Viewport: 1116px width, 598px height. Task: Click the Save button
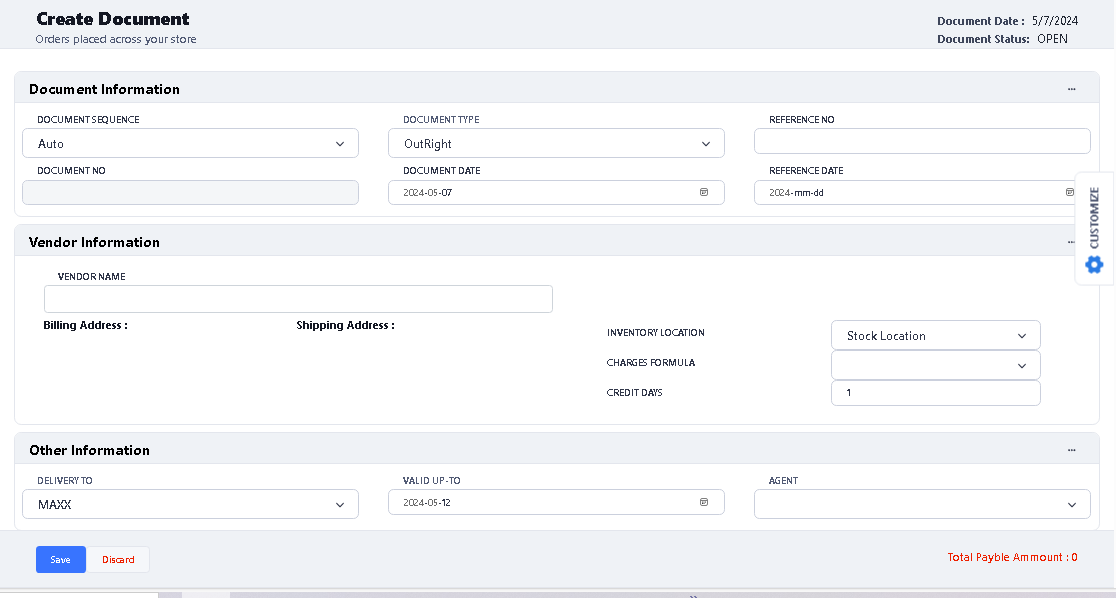61,560
